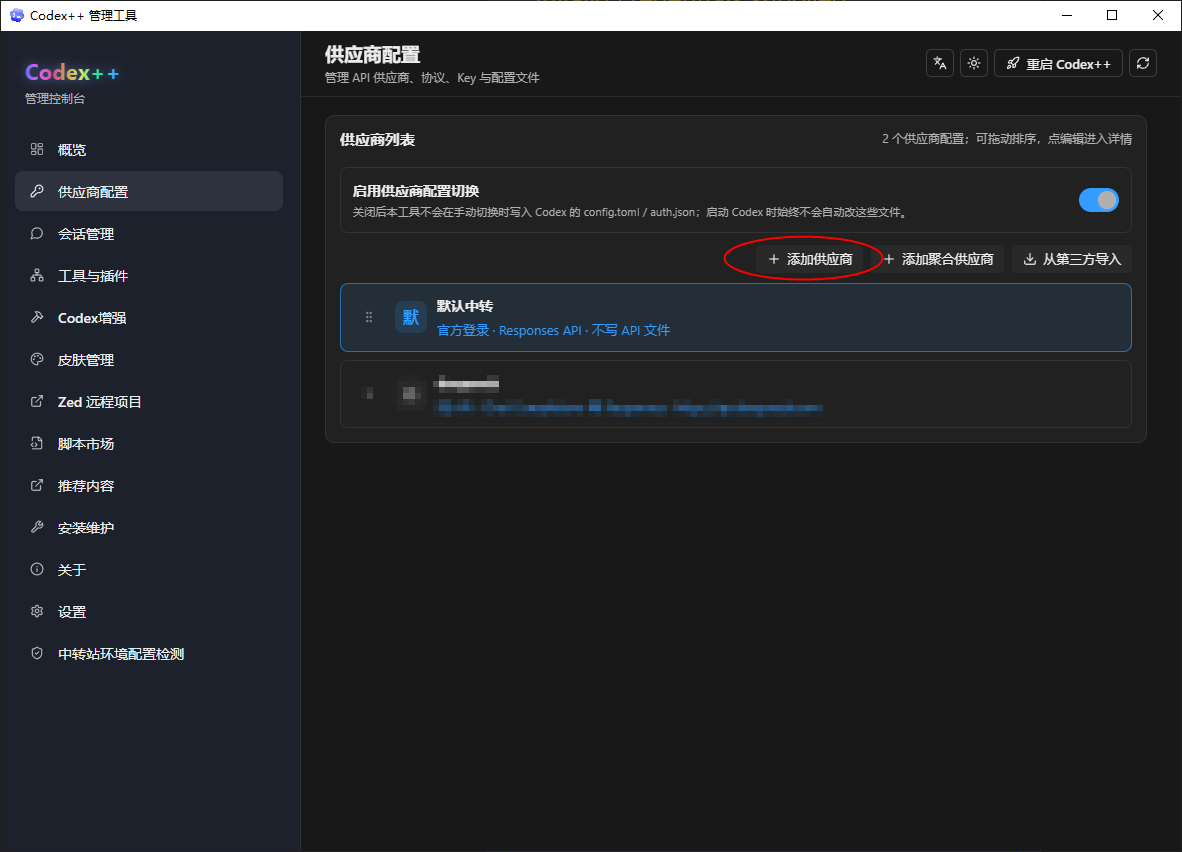Select the blurred second provider card

click(736, 394)
